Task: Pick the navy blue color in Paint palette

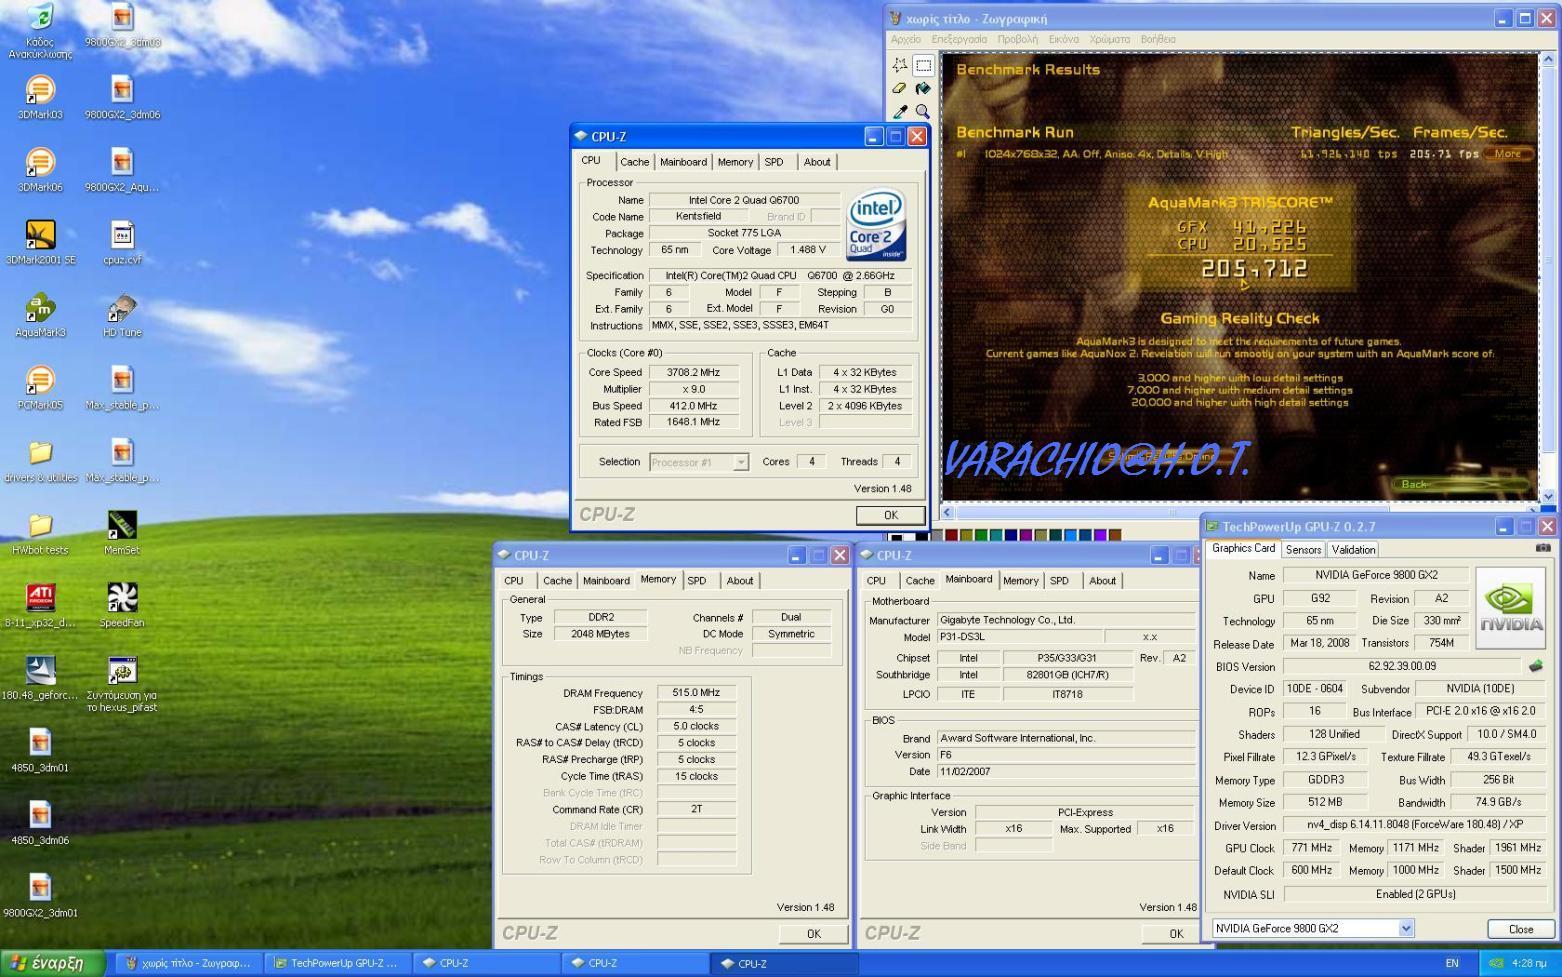Action: [1011, 535]
